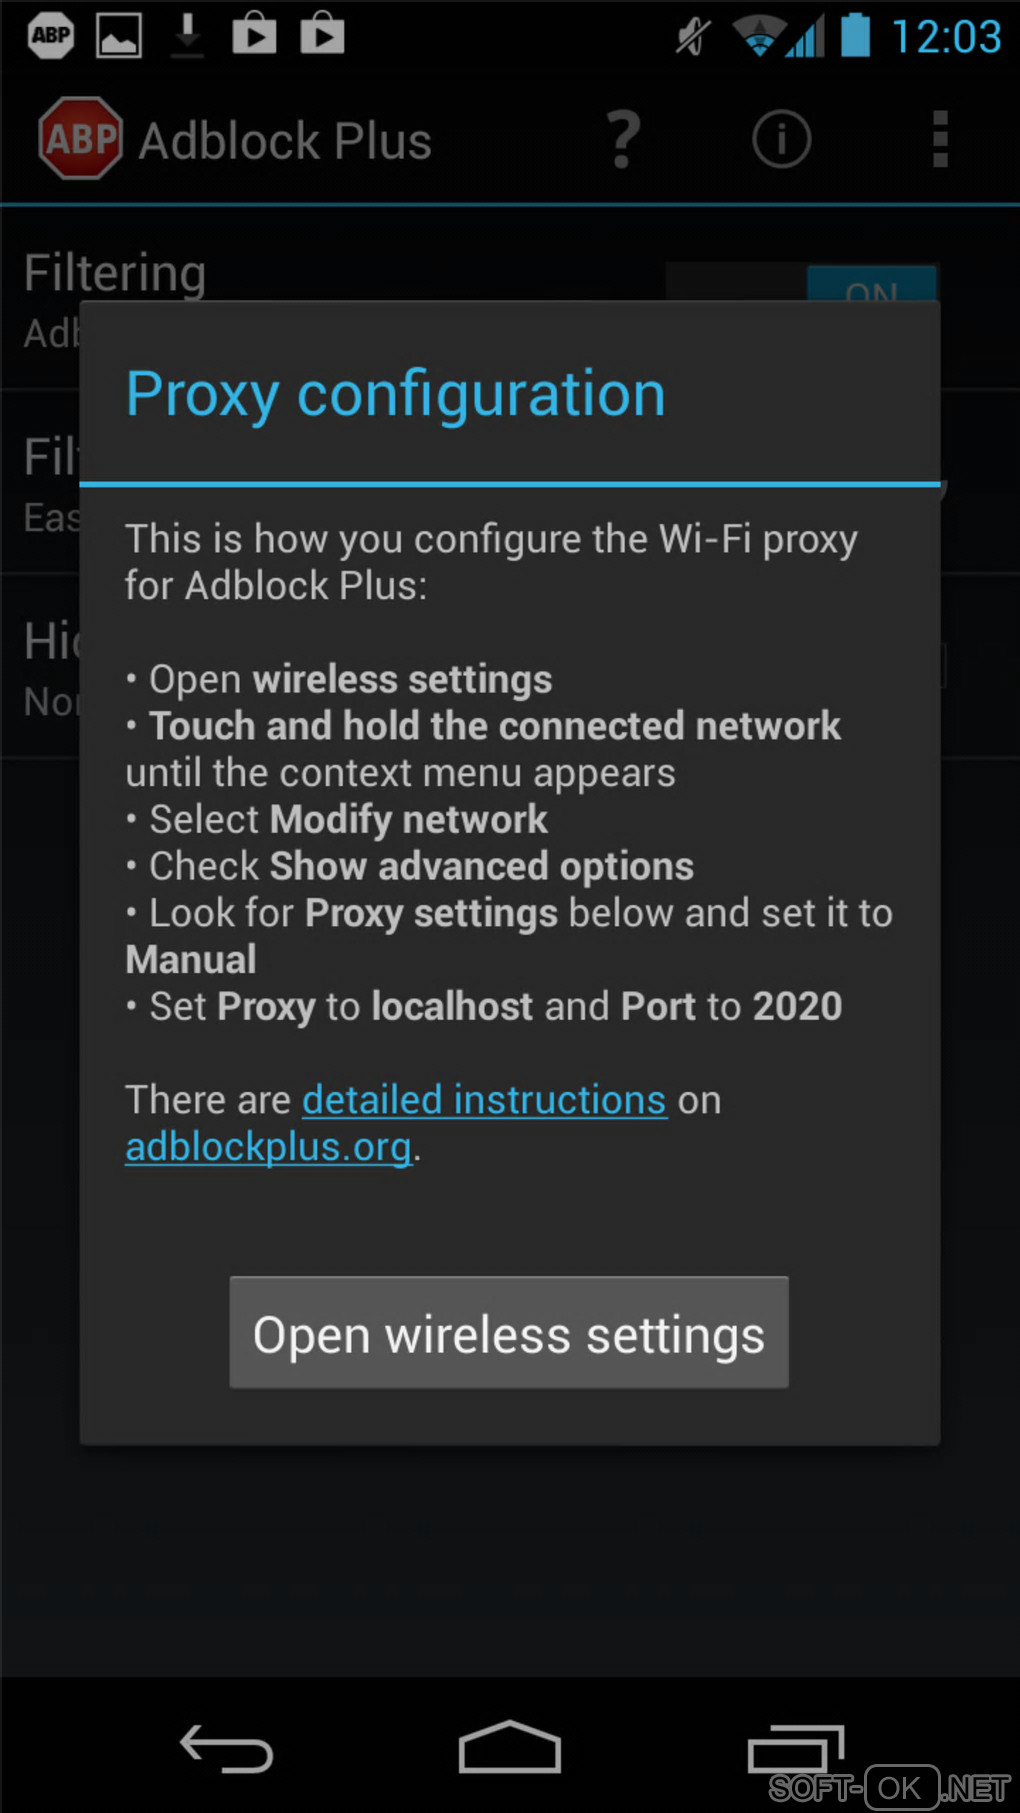
Task: Follow the adblockplus.org link
Action: (x=268, y=1147)
